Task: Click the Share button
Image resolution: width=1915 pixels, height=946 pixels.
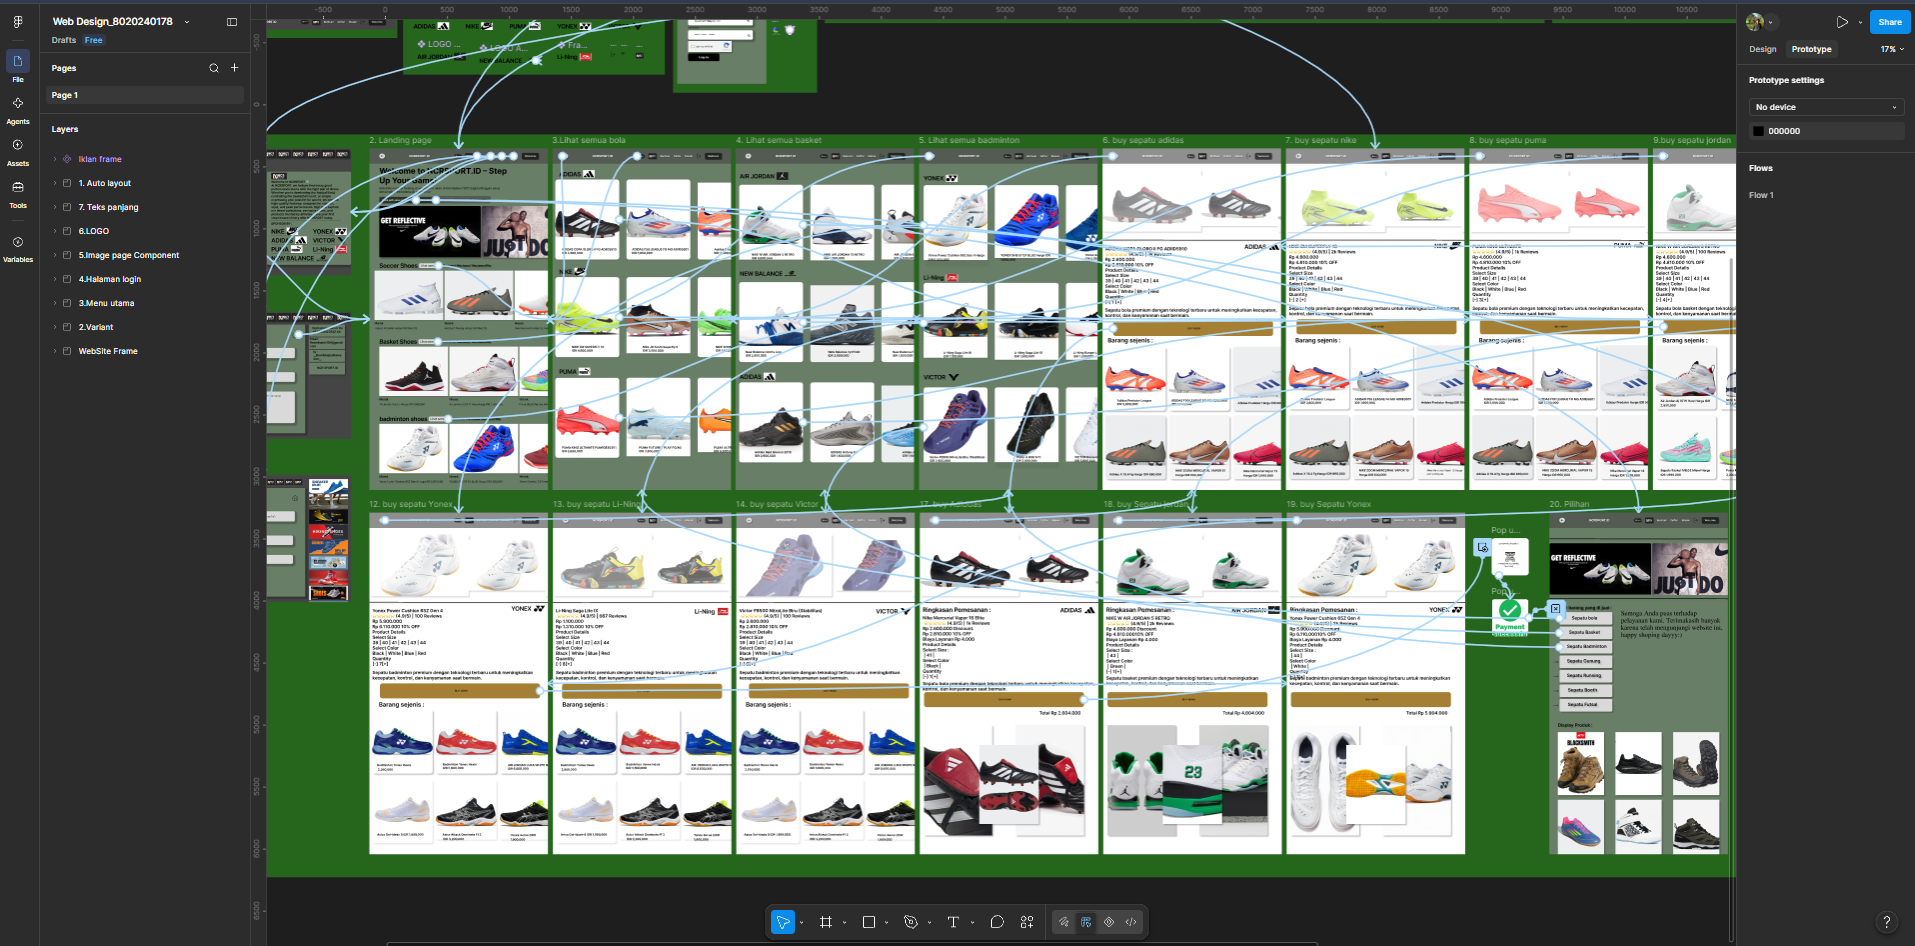Action: tap(1890, 22)
